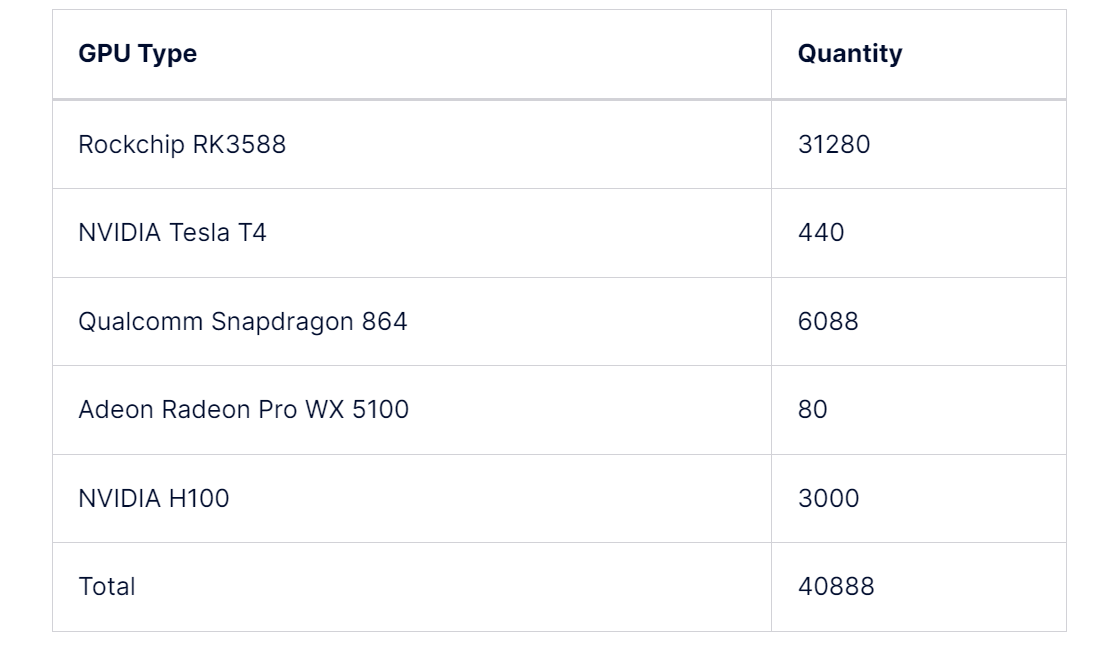Click the 'Quantity' column header
Viewport: 1116px width, 660px height.
click(849, 54)
